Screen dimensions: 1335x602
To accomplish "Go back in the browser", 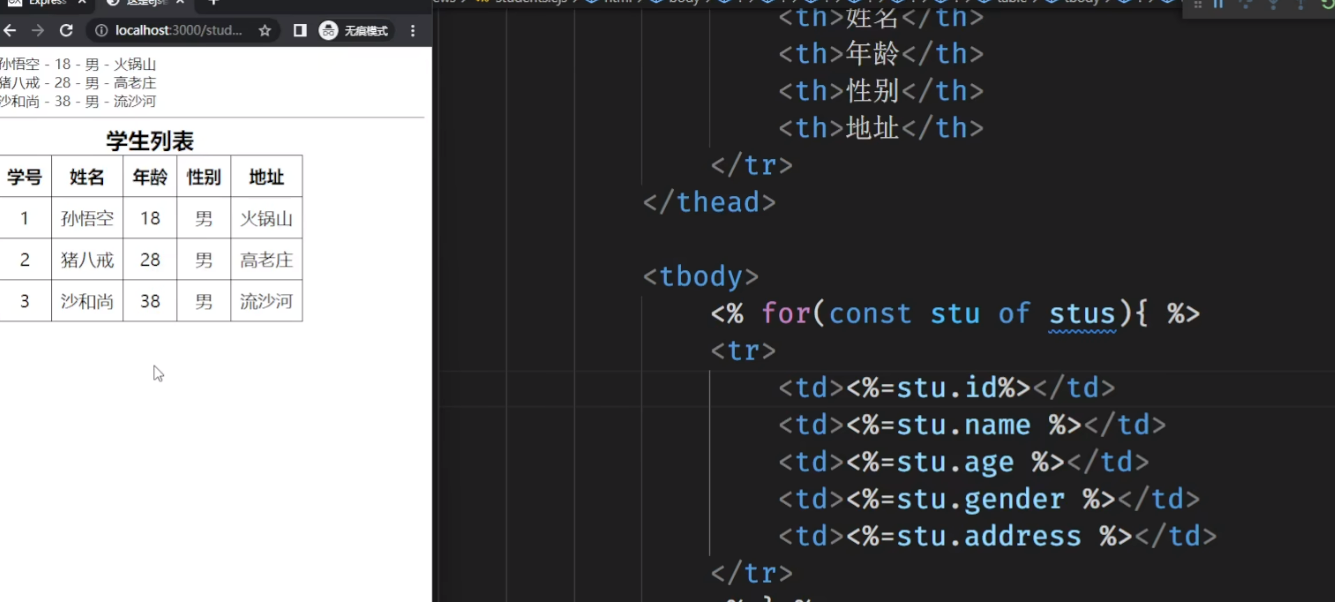I will click(10, 31).
